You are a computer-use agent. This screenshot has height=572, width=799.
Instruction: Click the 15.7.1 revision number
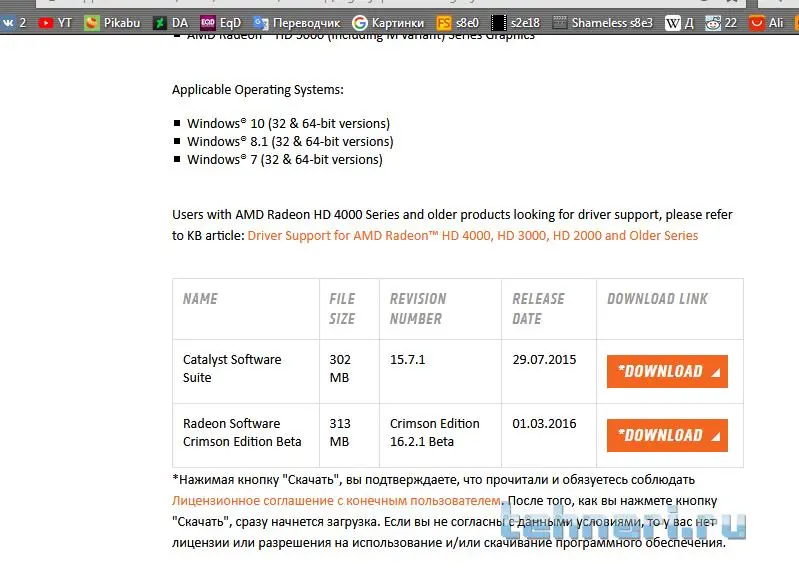pos(407,360)
